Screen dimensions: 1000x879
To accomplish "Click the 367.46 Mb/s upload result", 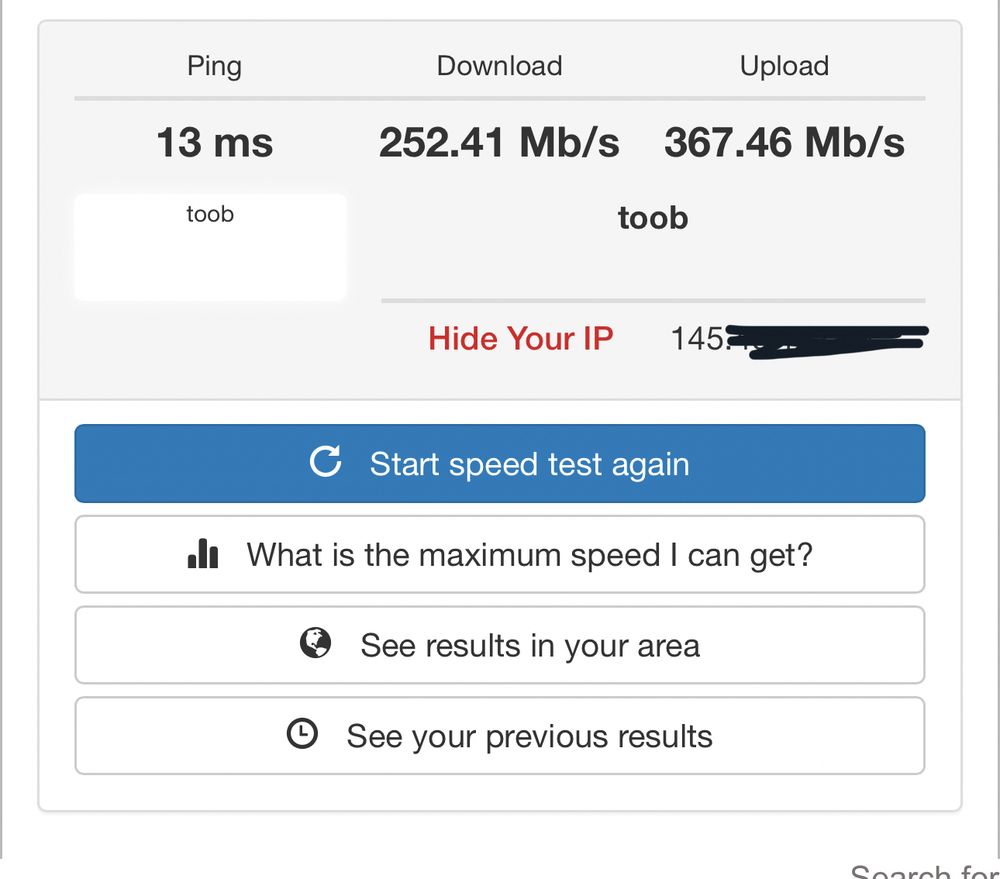I will click(x=784, y=143).
